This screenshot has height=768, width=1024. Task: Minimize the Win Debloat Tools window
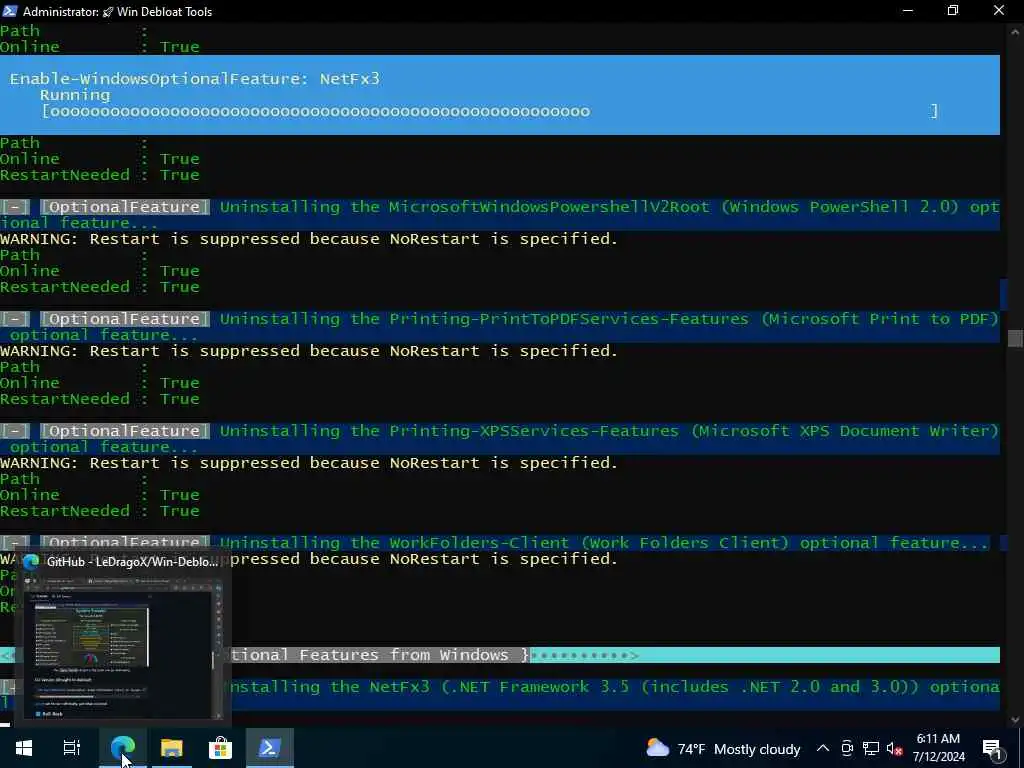908,10
